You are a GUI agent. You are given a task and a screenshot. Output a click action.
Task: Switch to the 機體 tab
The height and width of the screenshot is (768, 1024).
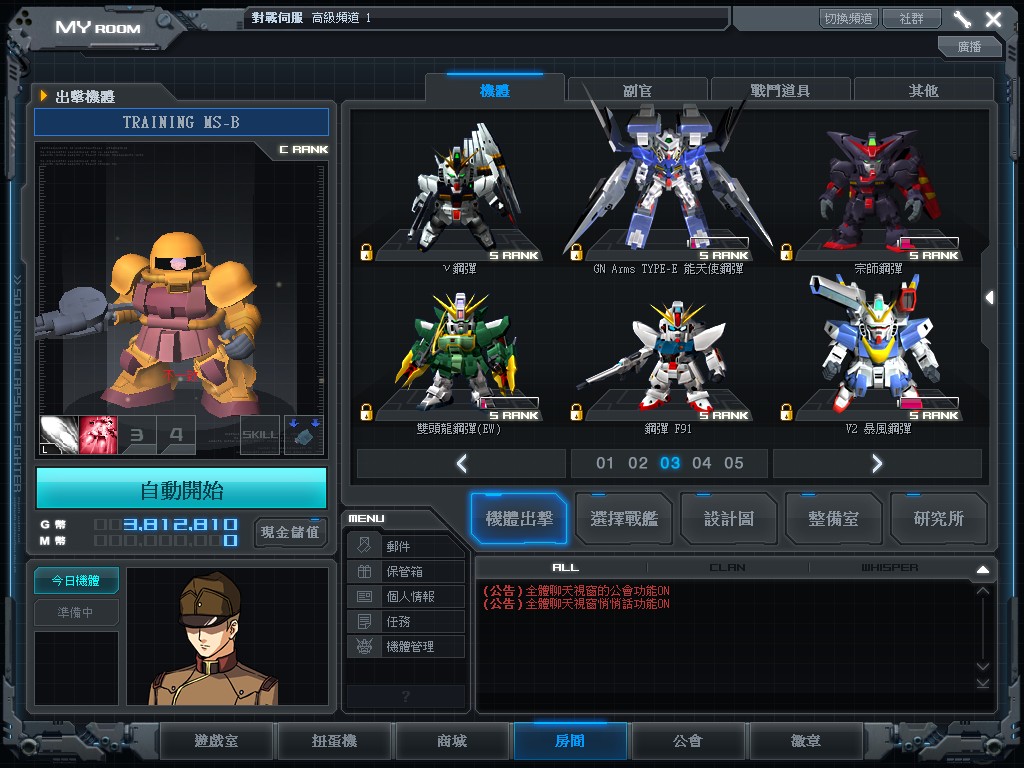tap(494, 89)
